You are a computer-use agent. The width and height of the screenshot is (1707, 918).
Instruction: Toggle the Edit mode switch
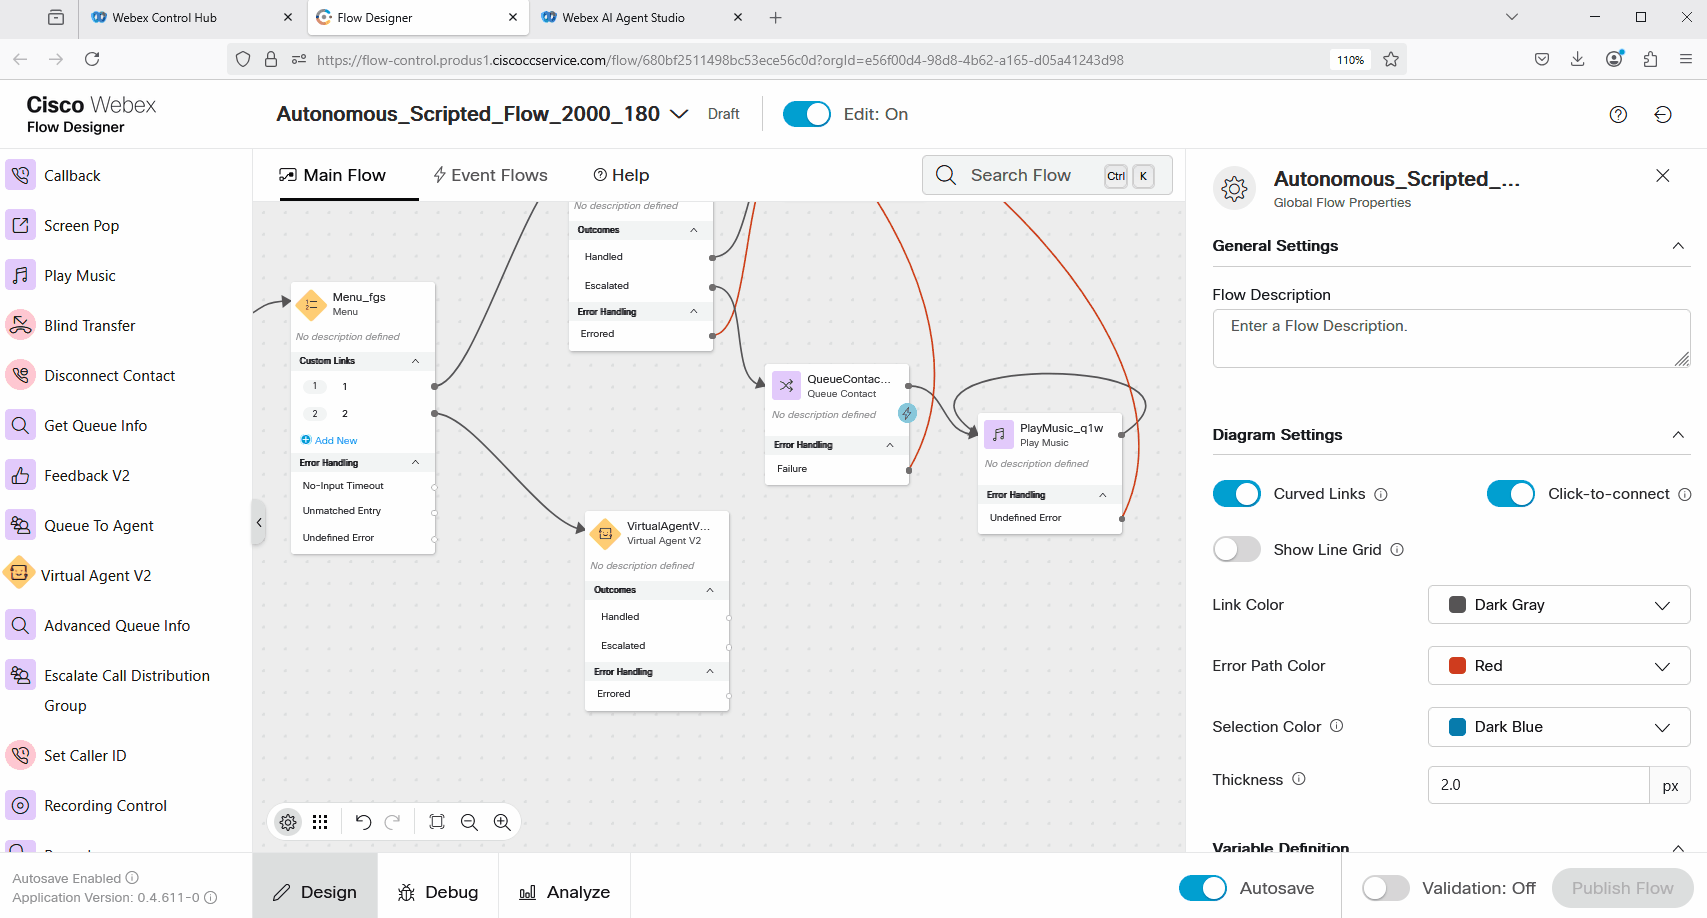806,114
